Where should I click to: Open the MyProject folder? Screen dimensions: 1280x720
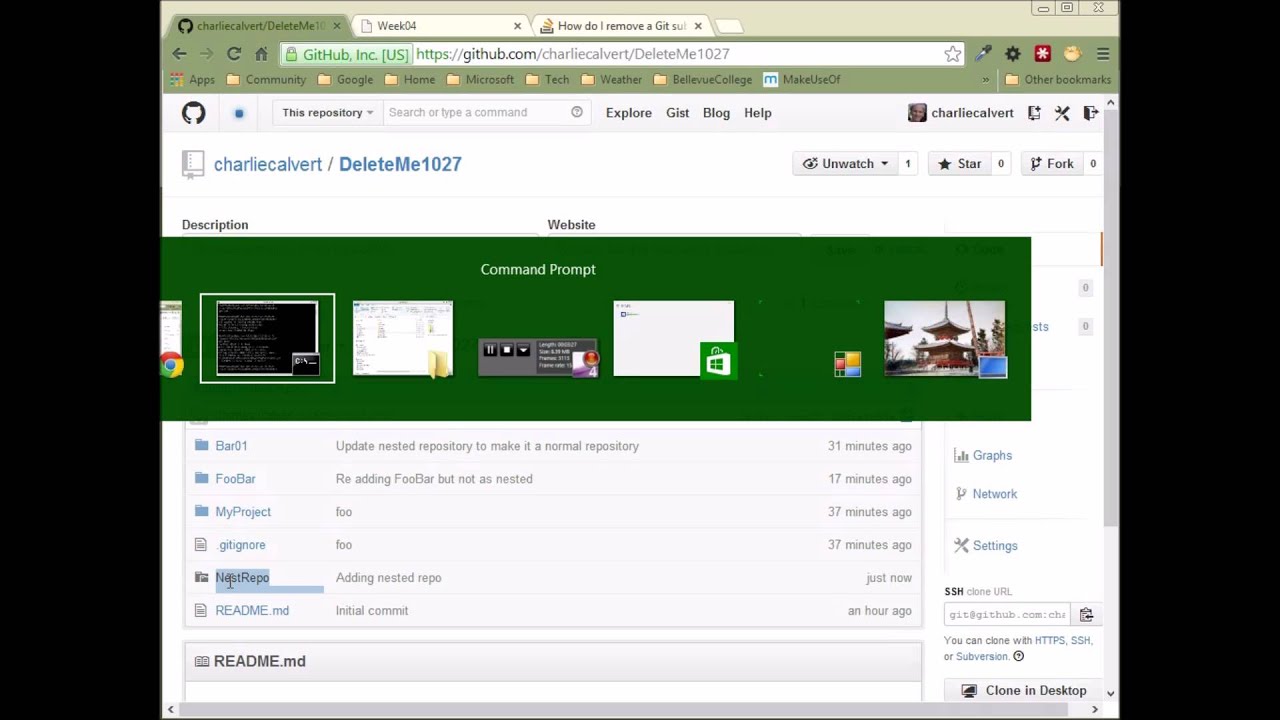[243, 512]
